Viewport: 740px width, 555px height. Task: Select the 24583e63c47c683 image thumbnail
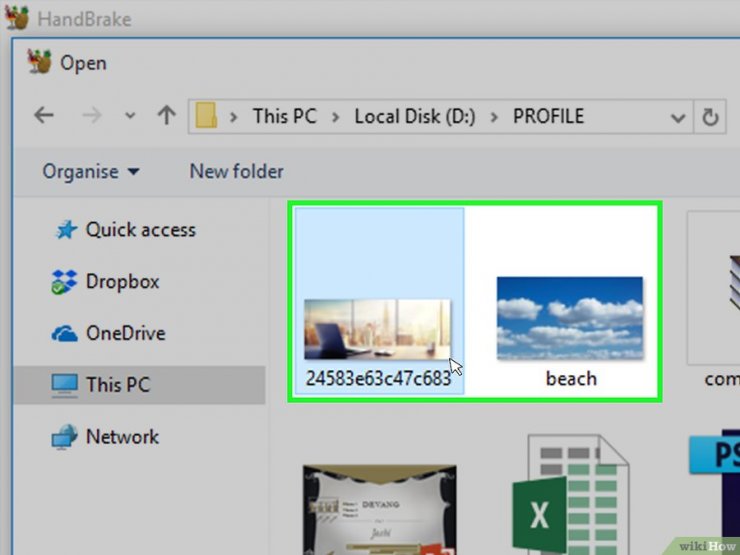click(x=377, y=329)
